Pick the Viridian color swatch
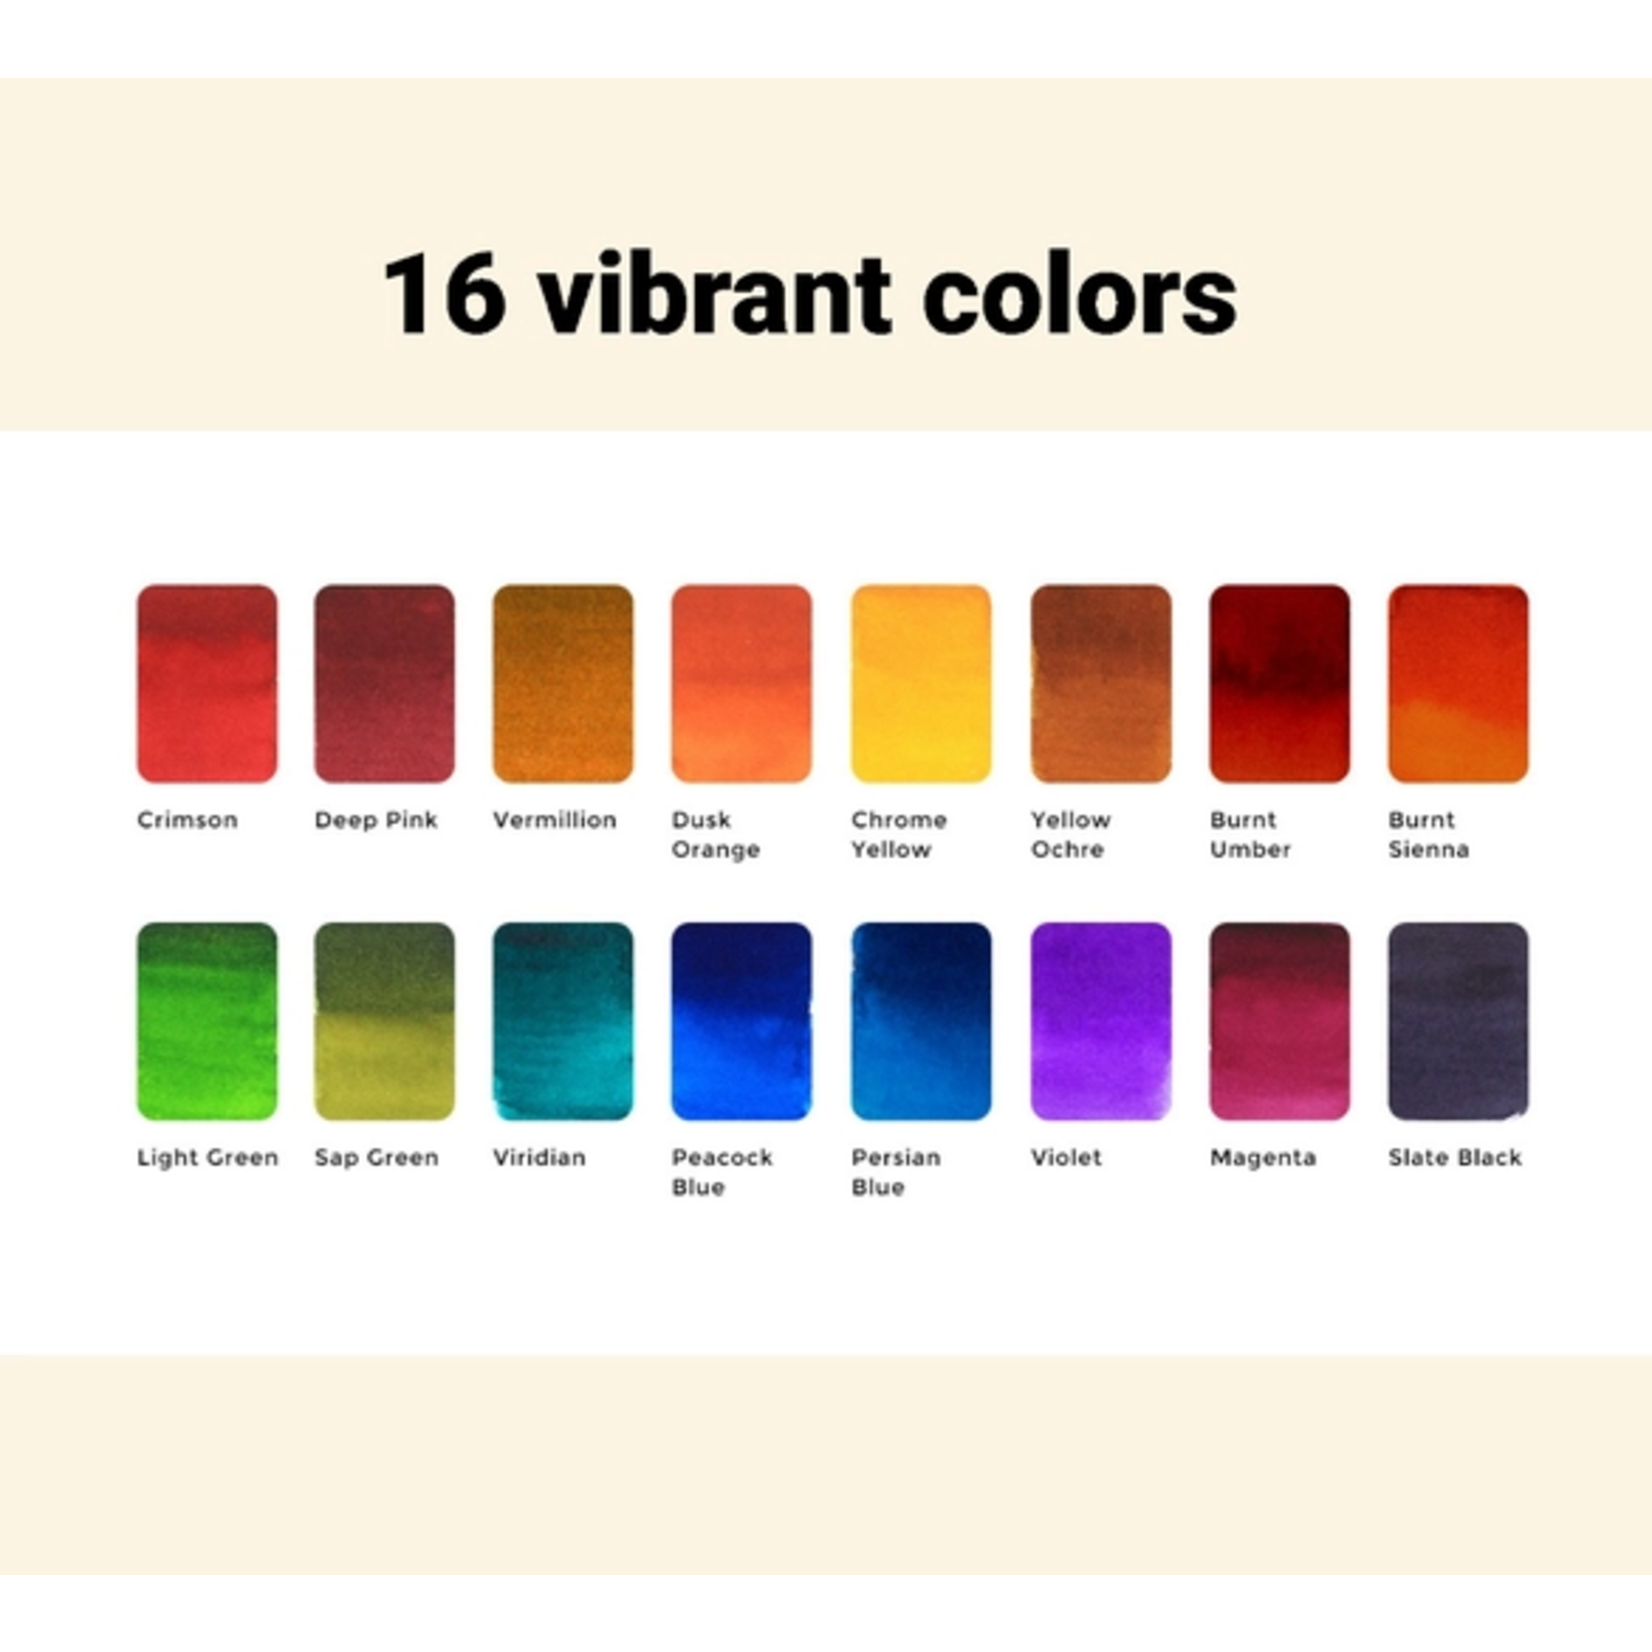The width and height of the screenshot is (1652, 1652). pyautogui.click(x=563, y=1021)
